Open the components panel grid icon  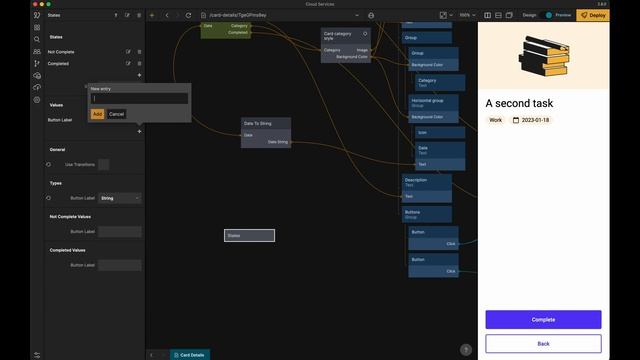[x=37, y=27]
